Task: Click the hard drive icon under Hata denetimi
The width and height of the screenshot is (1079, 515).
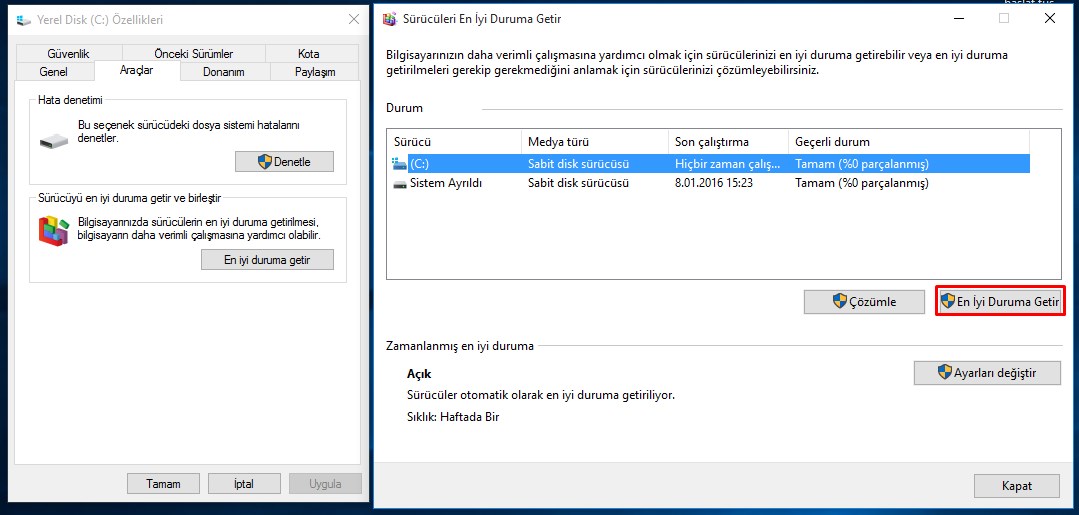Action: tap(55, 142)
